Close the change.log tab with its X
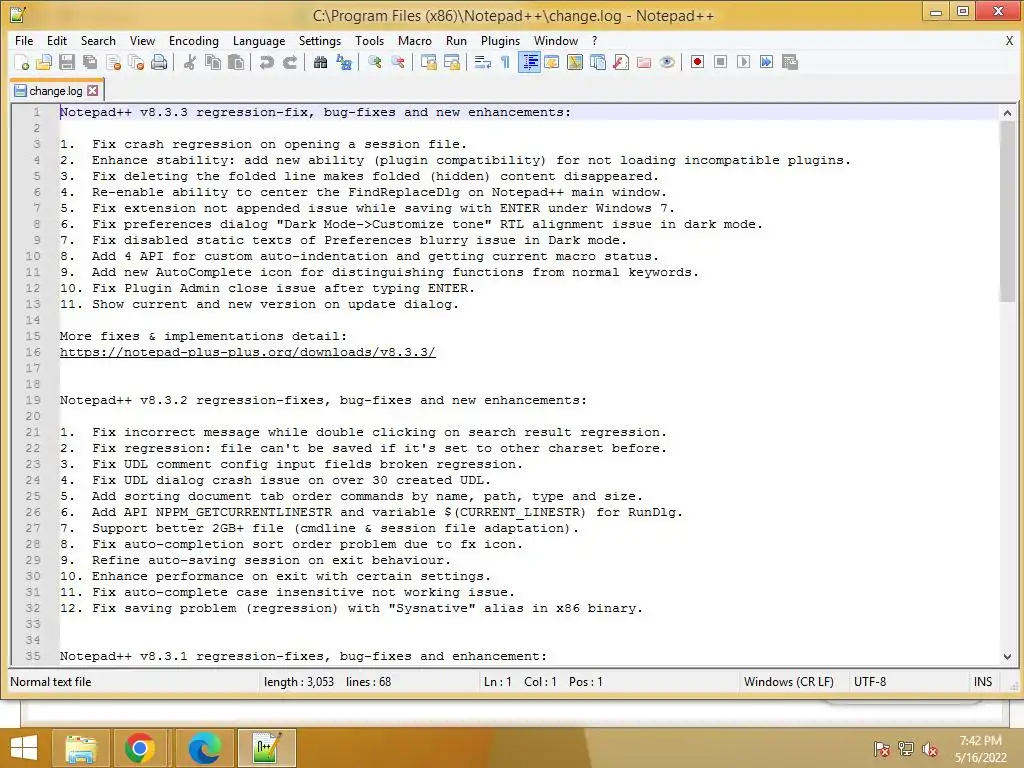 pyautogui.click(x=93, y=91)
